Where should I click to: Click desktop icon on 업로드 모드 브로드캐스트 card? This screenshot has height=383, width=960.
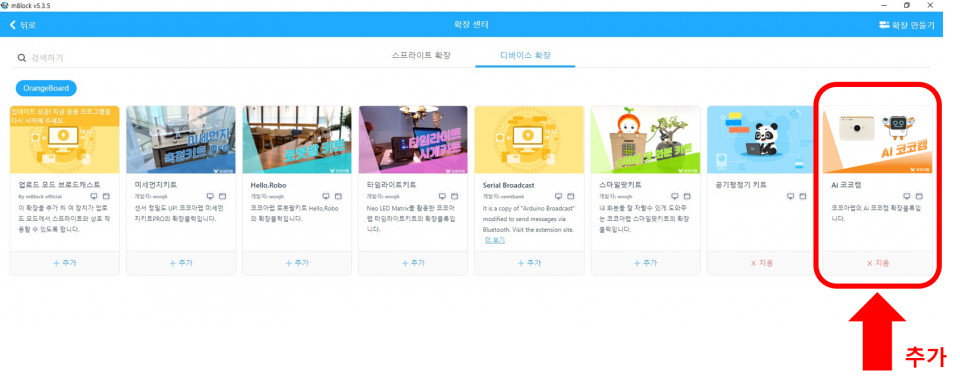pyautogui.click(x=94, y=196)
